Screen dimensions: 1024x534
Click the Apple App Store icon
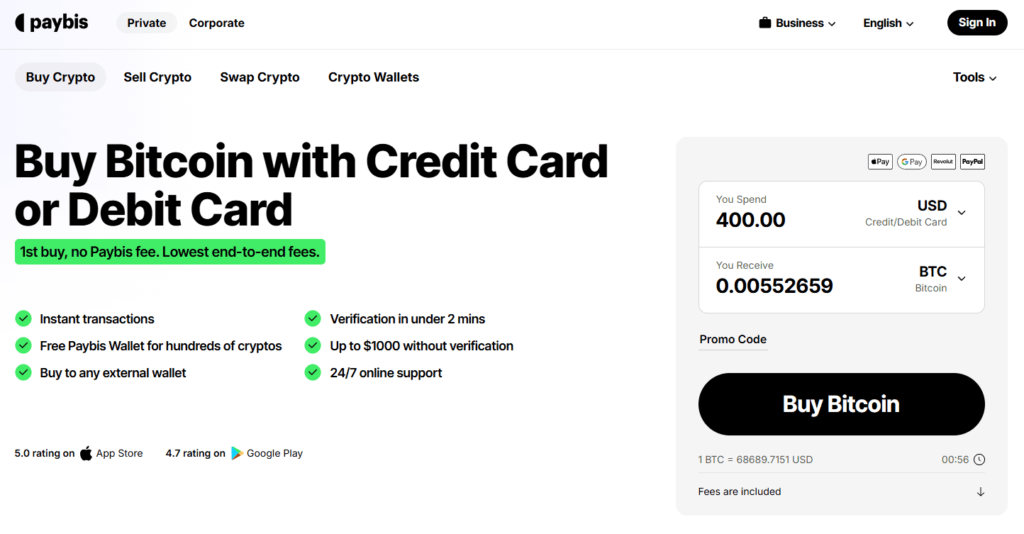pyautogui.click(x=86, y=453)
